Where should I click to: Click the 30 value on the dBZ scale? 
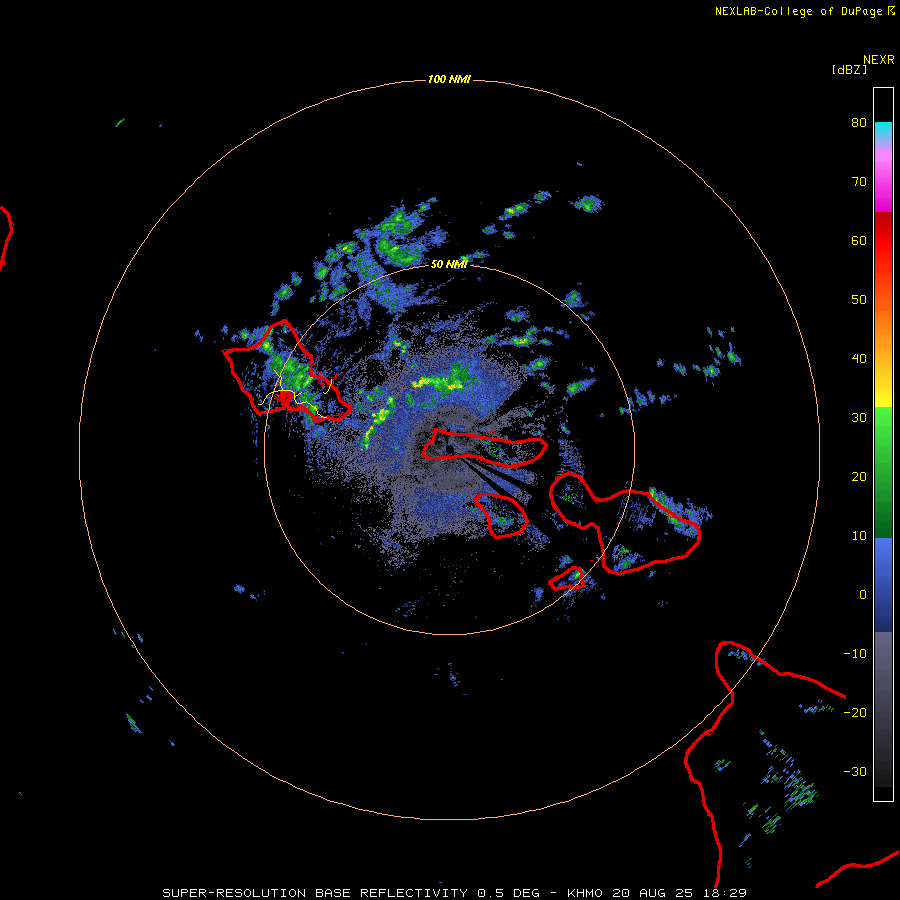click(x=859, y=418)
